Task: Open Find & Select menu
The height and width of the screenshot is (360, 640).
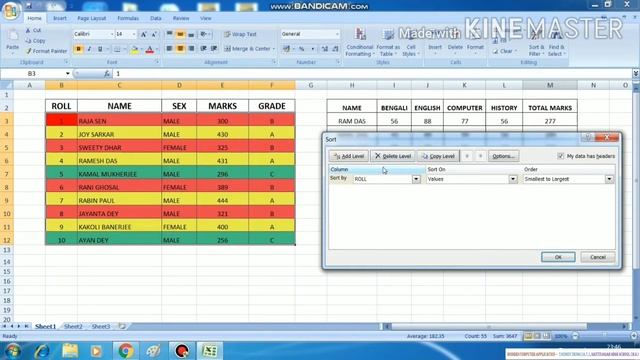Action: coord(556,43)
